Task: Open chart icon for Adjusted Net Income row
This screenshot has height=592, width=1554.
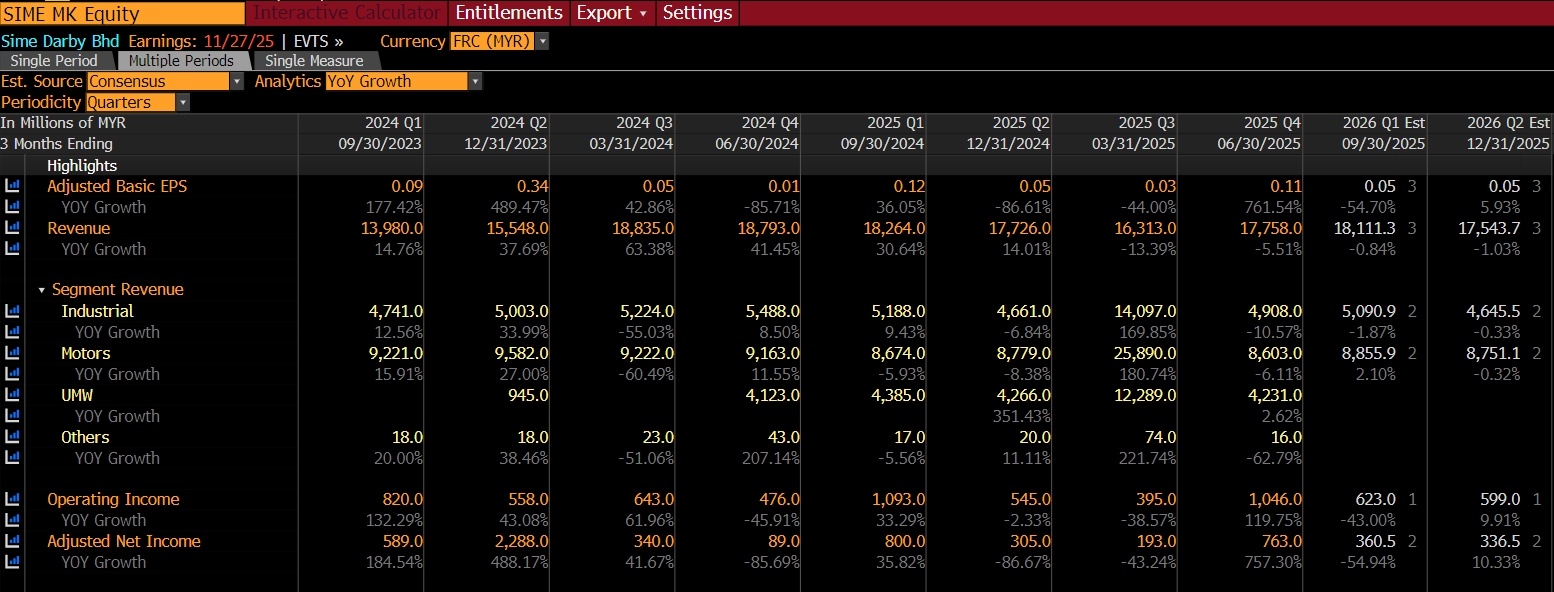Action: 12,541
